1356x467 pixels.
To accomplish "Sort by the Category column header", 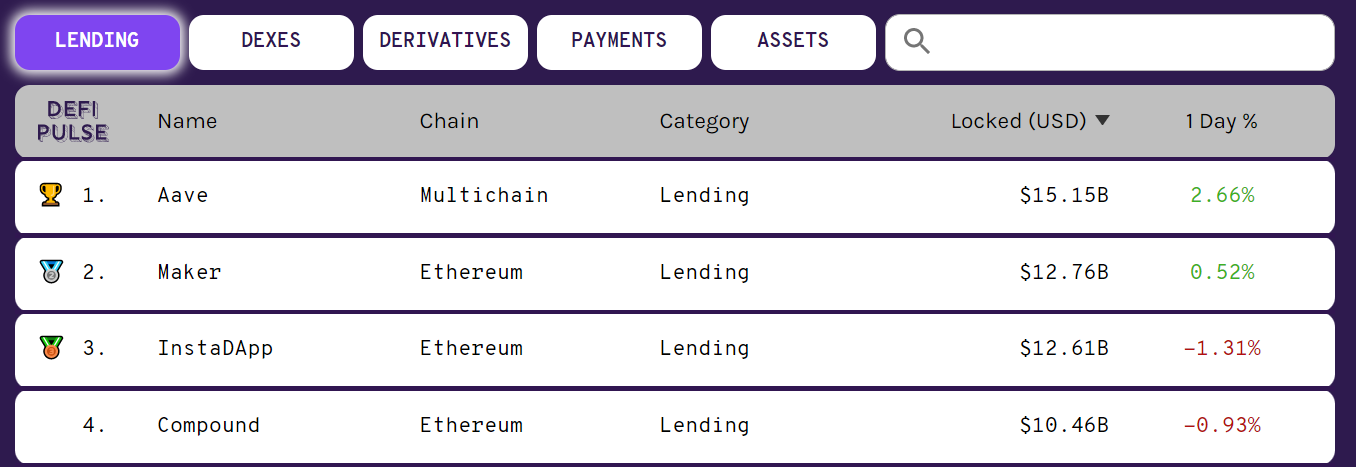I will pyautogui.click(x=704, y=121).
